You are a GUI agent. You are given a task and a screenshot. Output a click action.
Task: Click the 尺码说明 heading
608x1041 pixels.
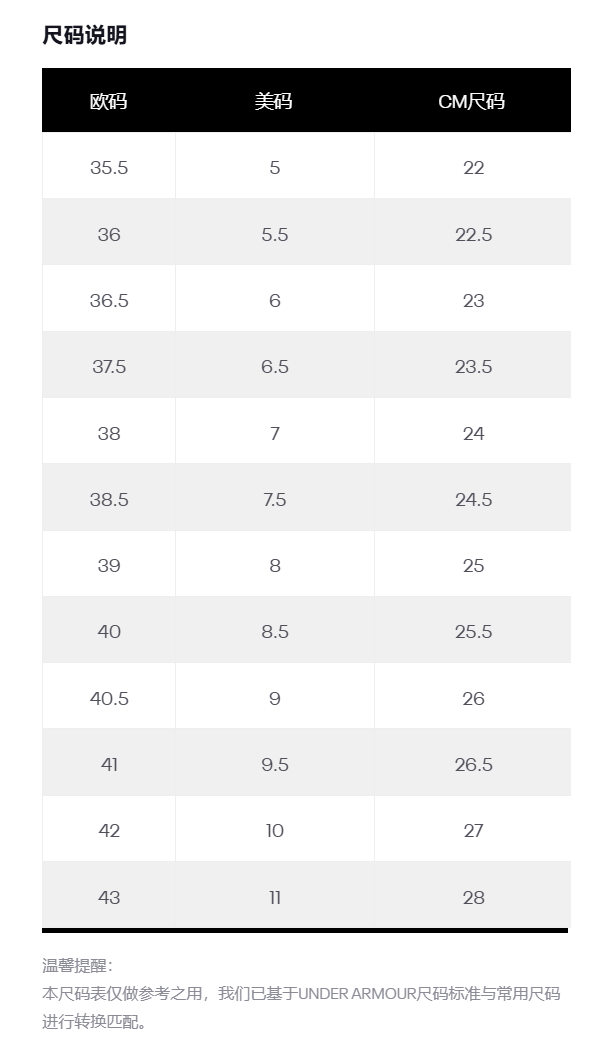tap(85, 36)
